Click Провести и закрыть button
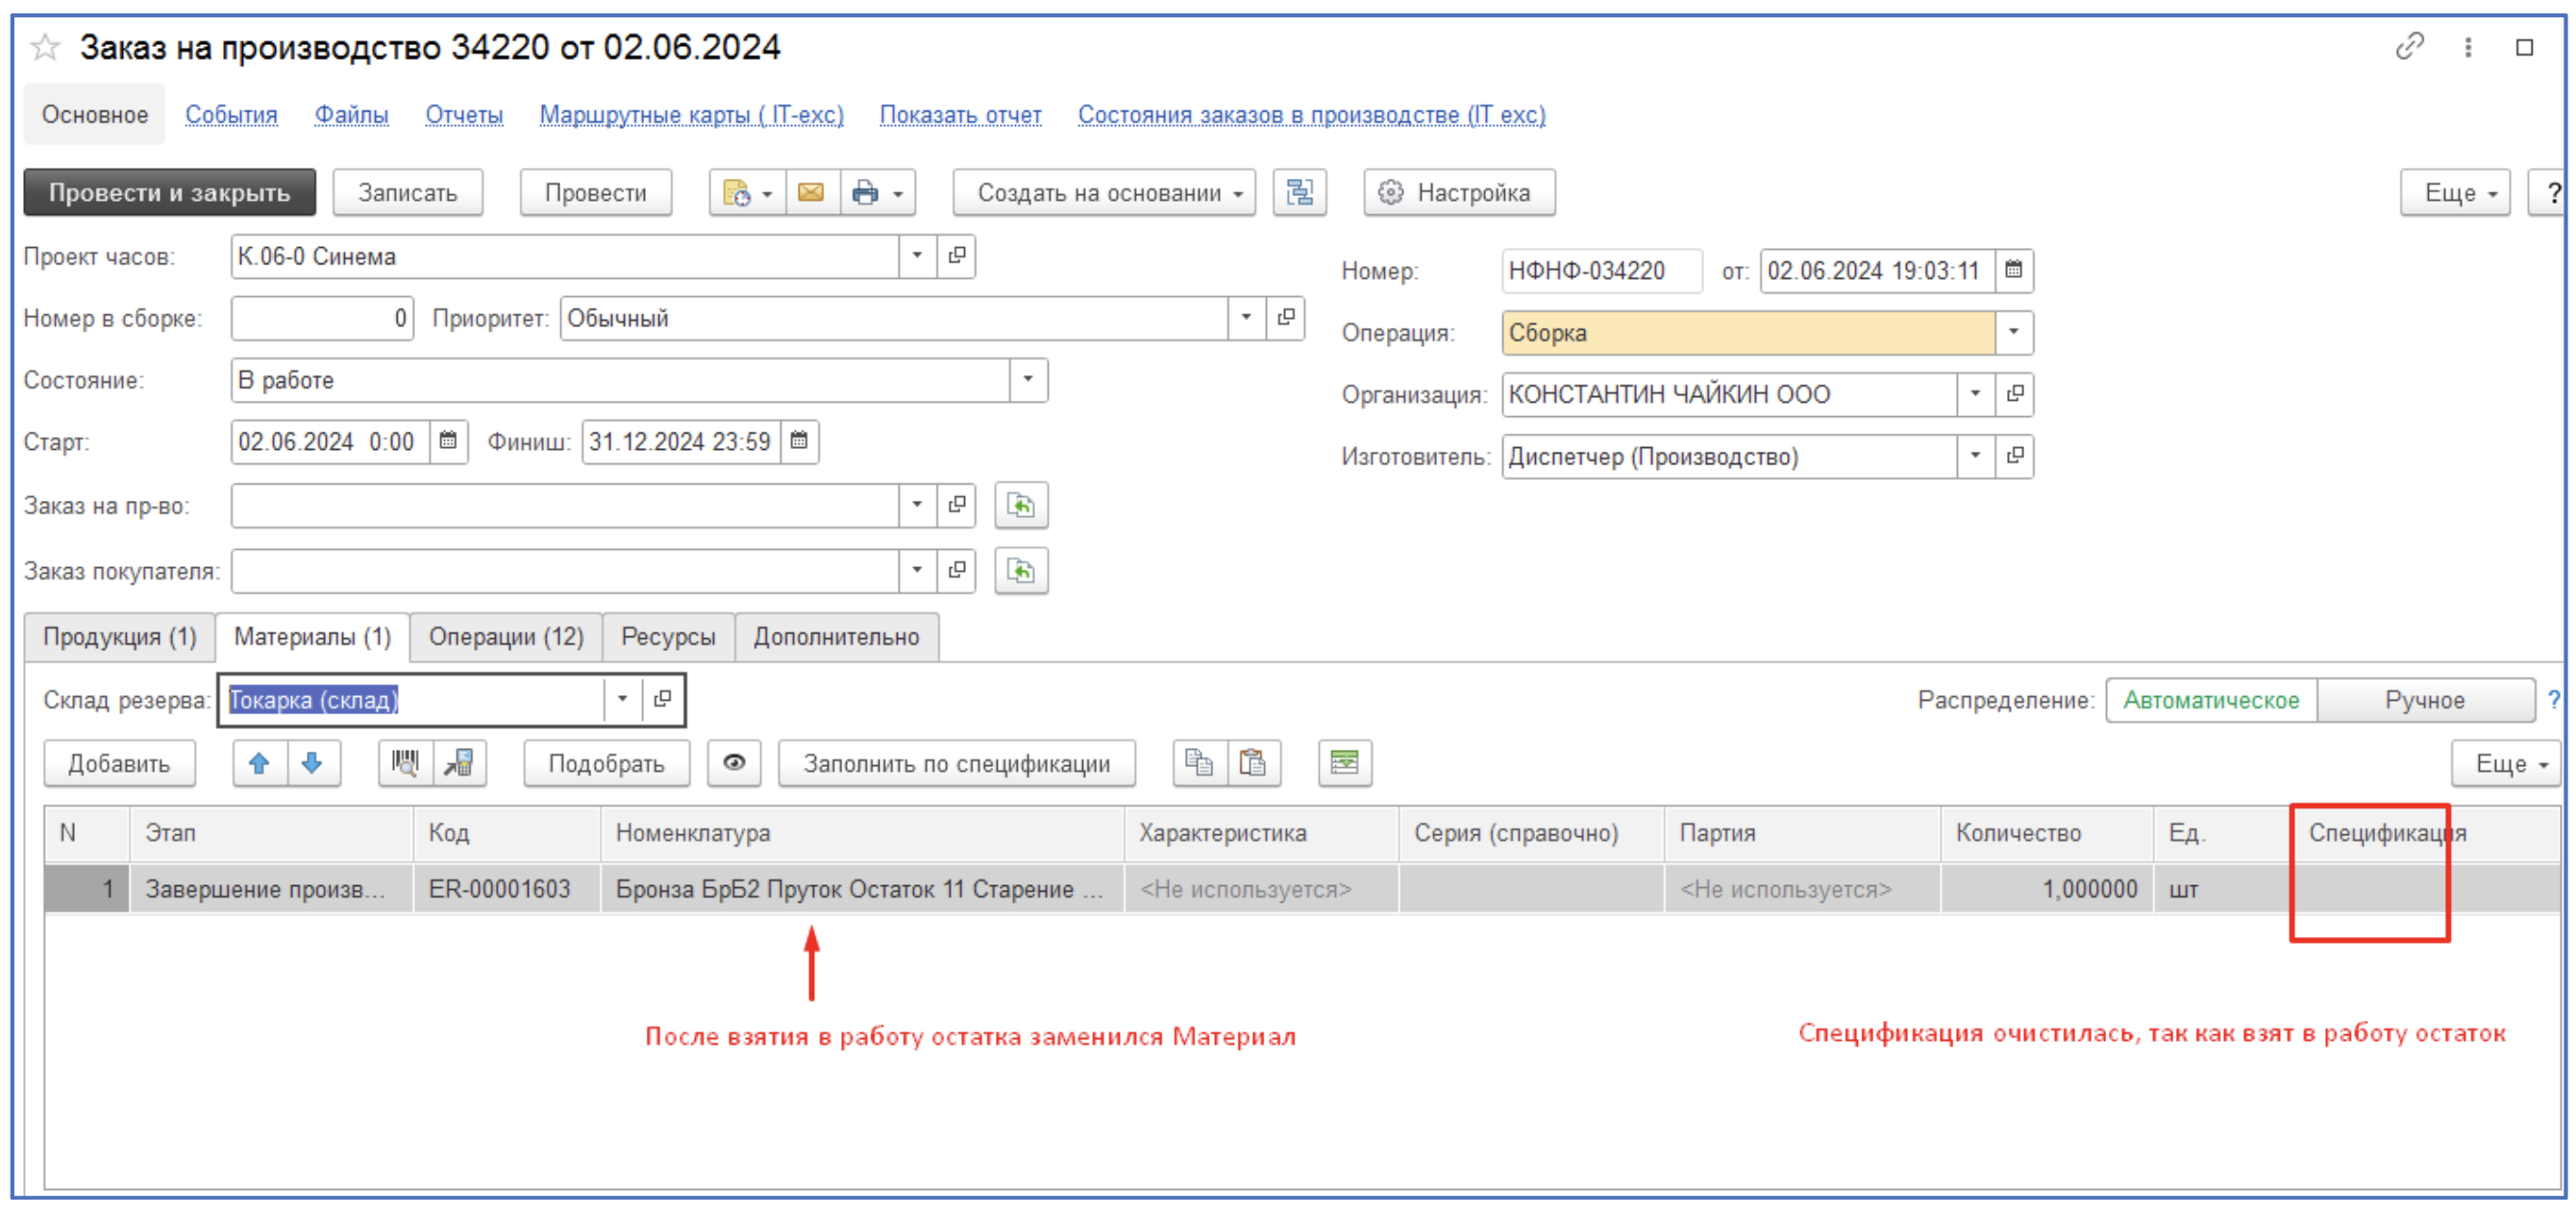2576x1215 pixels. click(169, 192)
